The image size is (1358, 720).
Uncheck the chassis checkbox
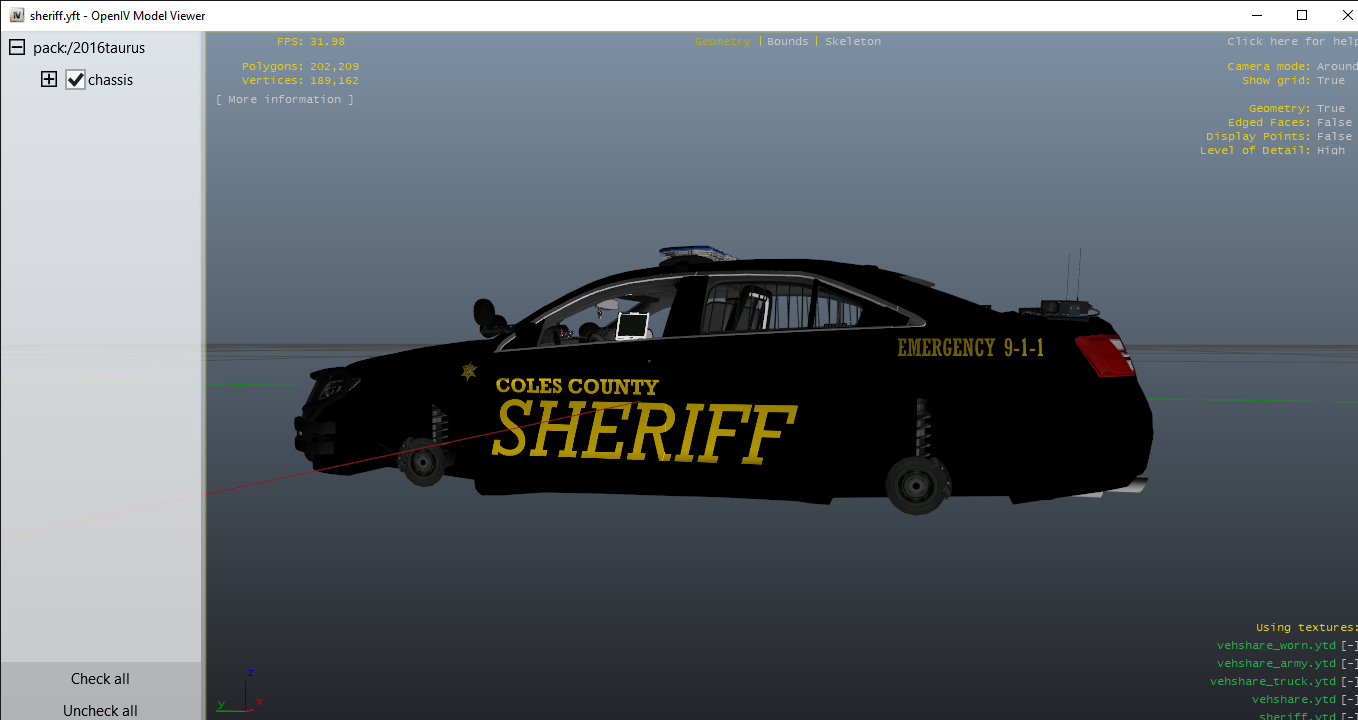[x=76, y=80]
